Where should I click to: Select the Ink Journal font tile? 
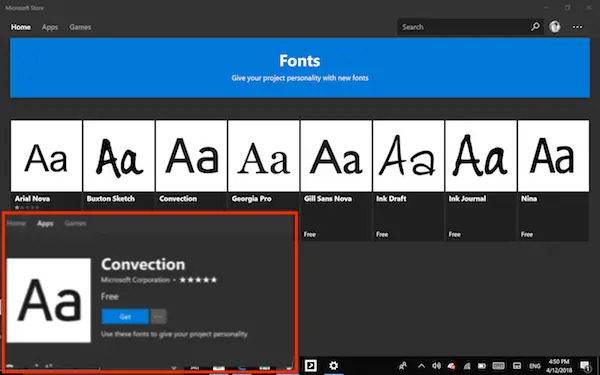pos(481,181)
